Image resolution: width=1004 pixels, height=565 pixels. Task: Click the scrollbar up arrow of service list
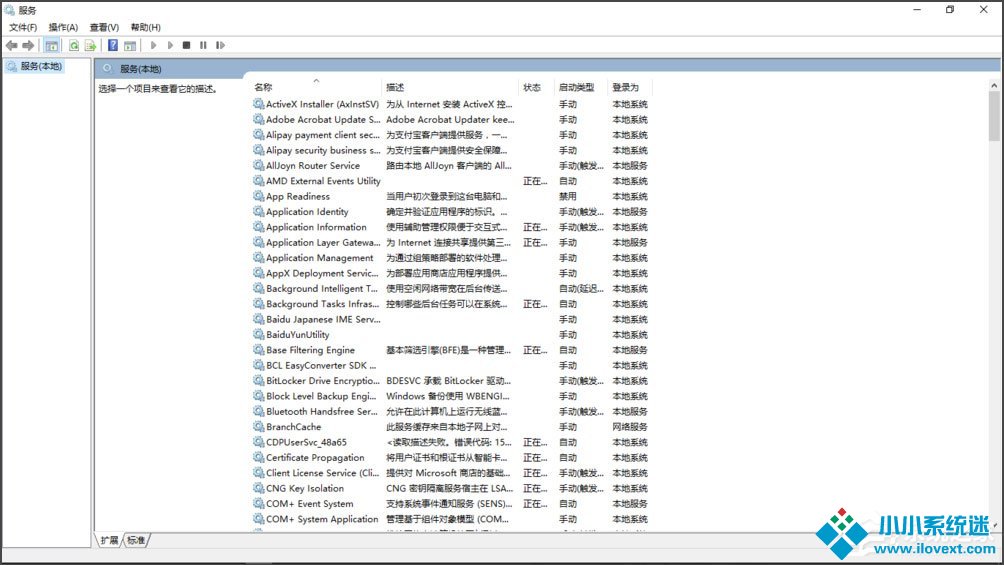coord(994,85)
